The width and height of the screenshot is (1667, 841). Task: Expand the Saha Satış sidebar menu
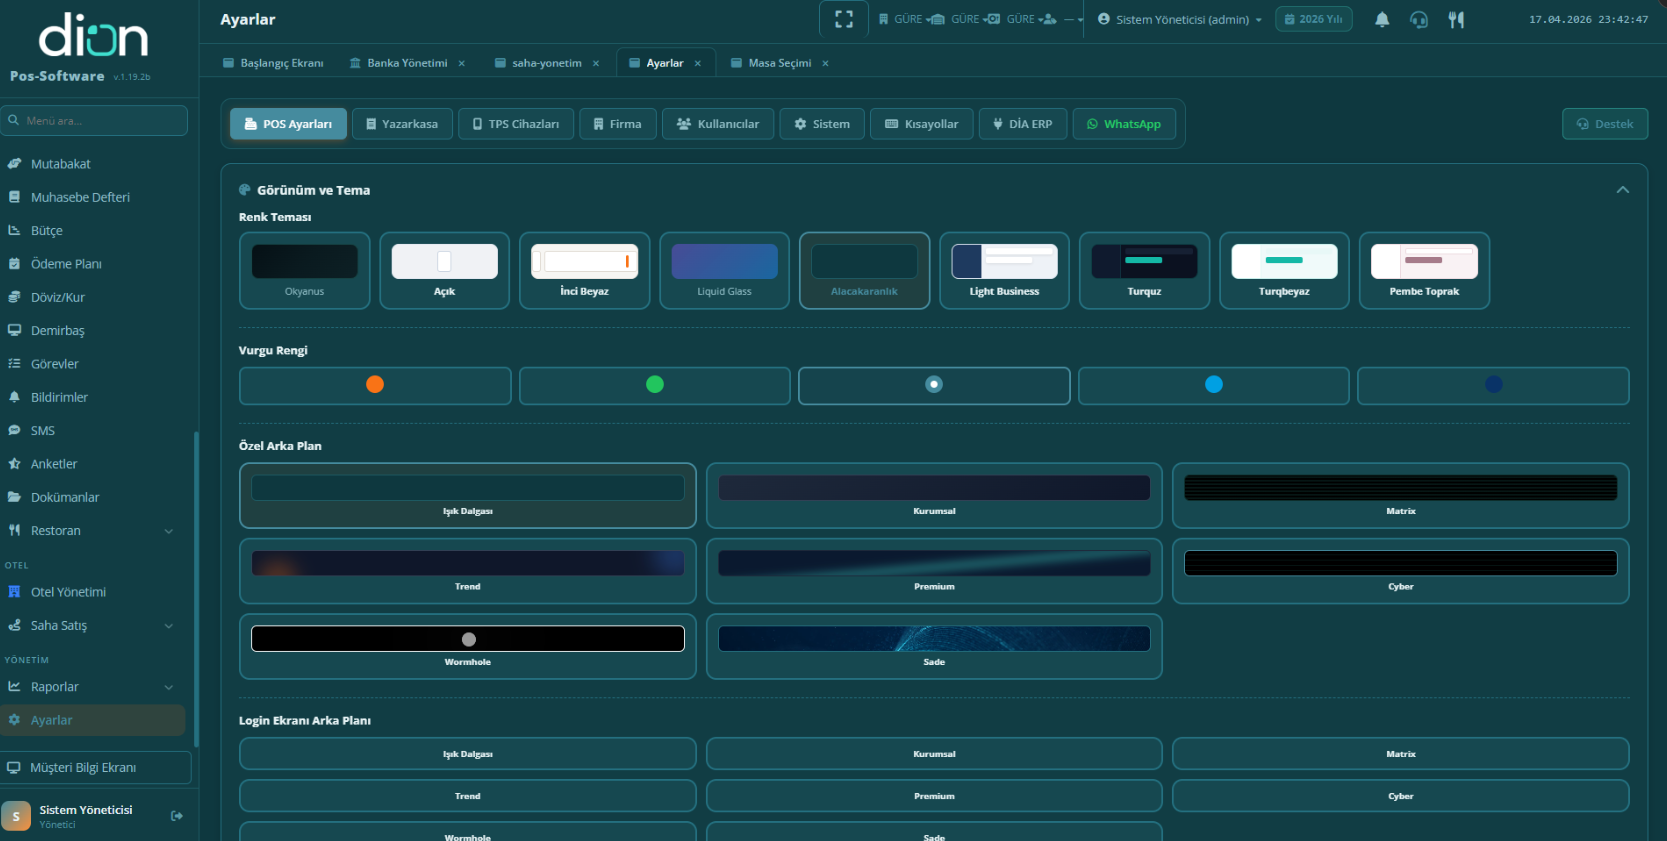(93, 626)
